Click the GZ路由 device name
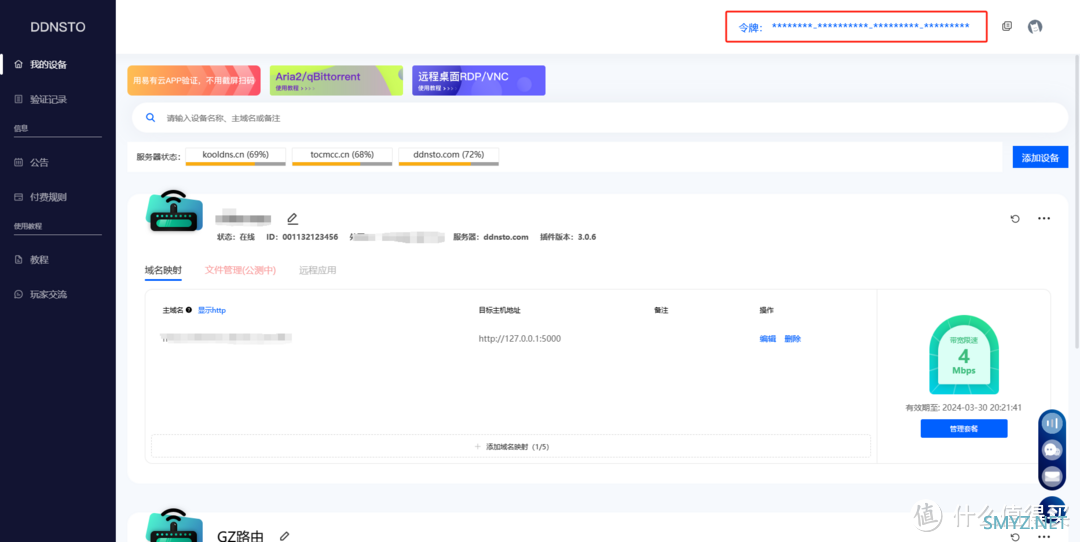 tap(240, 536)
